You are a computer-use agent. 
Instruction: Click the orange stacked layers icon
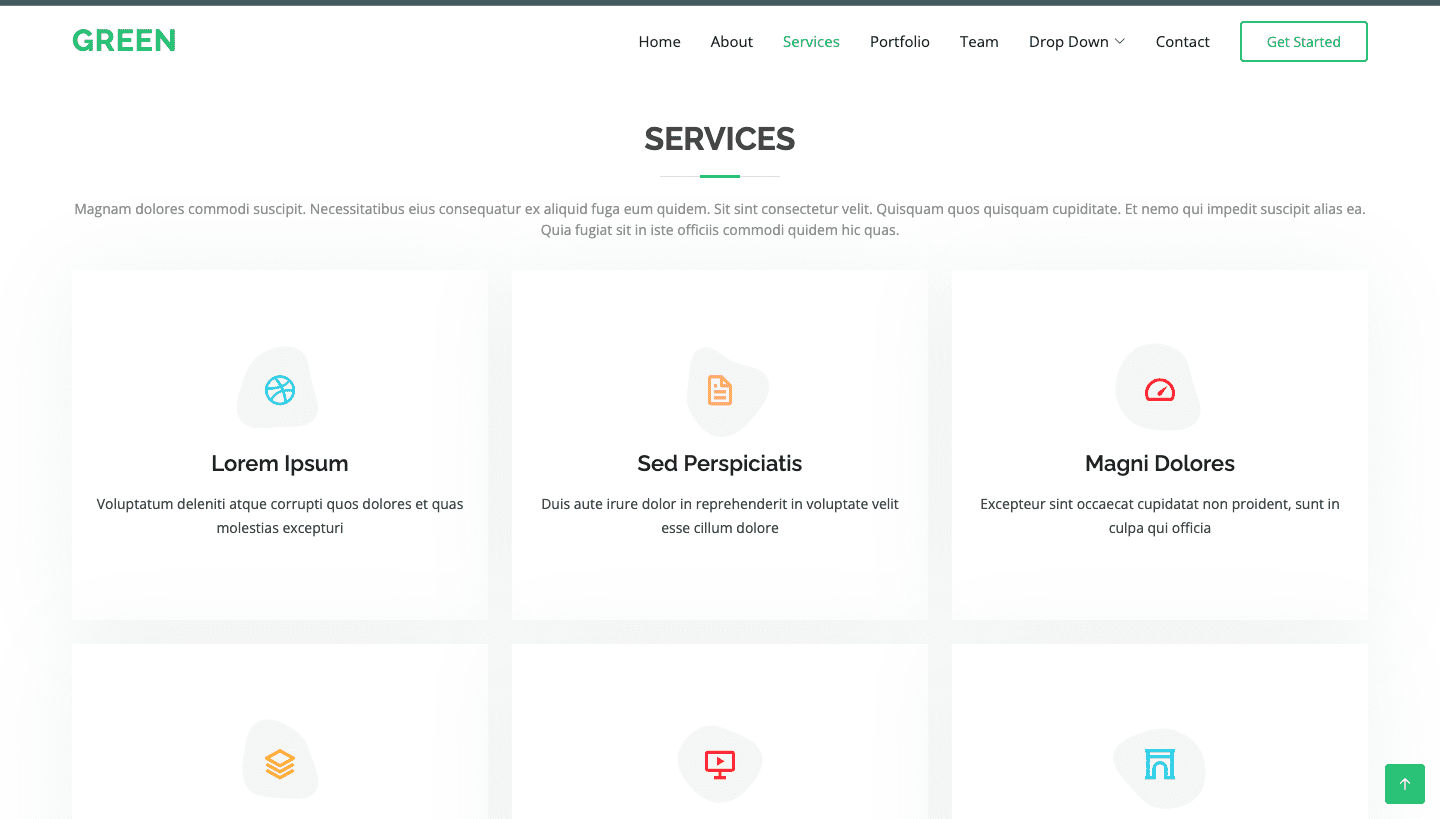point(280,764)
